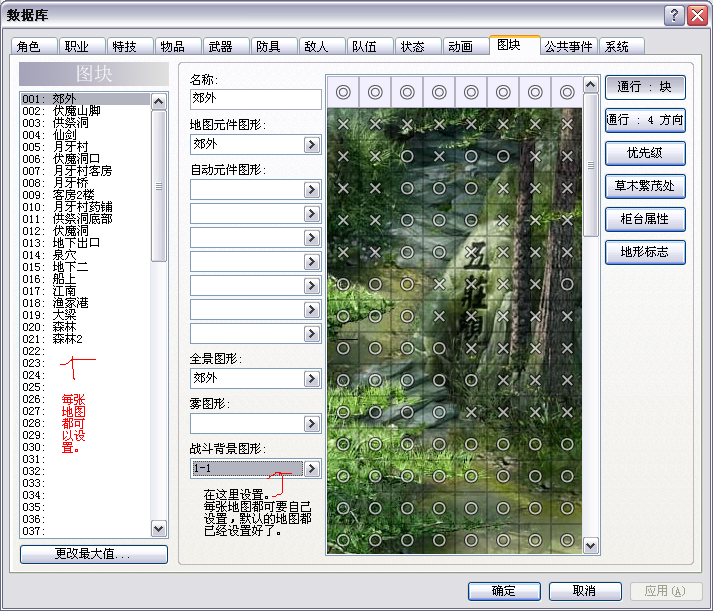Viewport: 713px width, 611px height.
Task: Select tileset 021: 森林2
Action: tap(85, 339)
